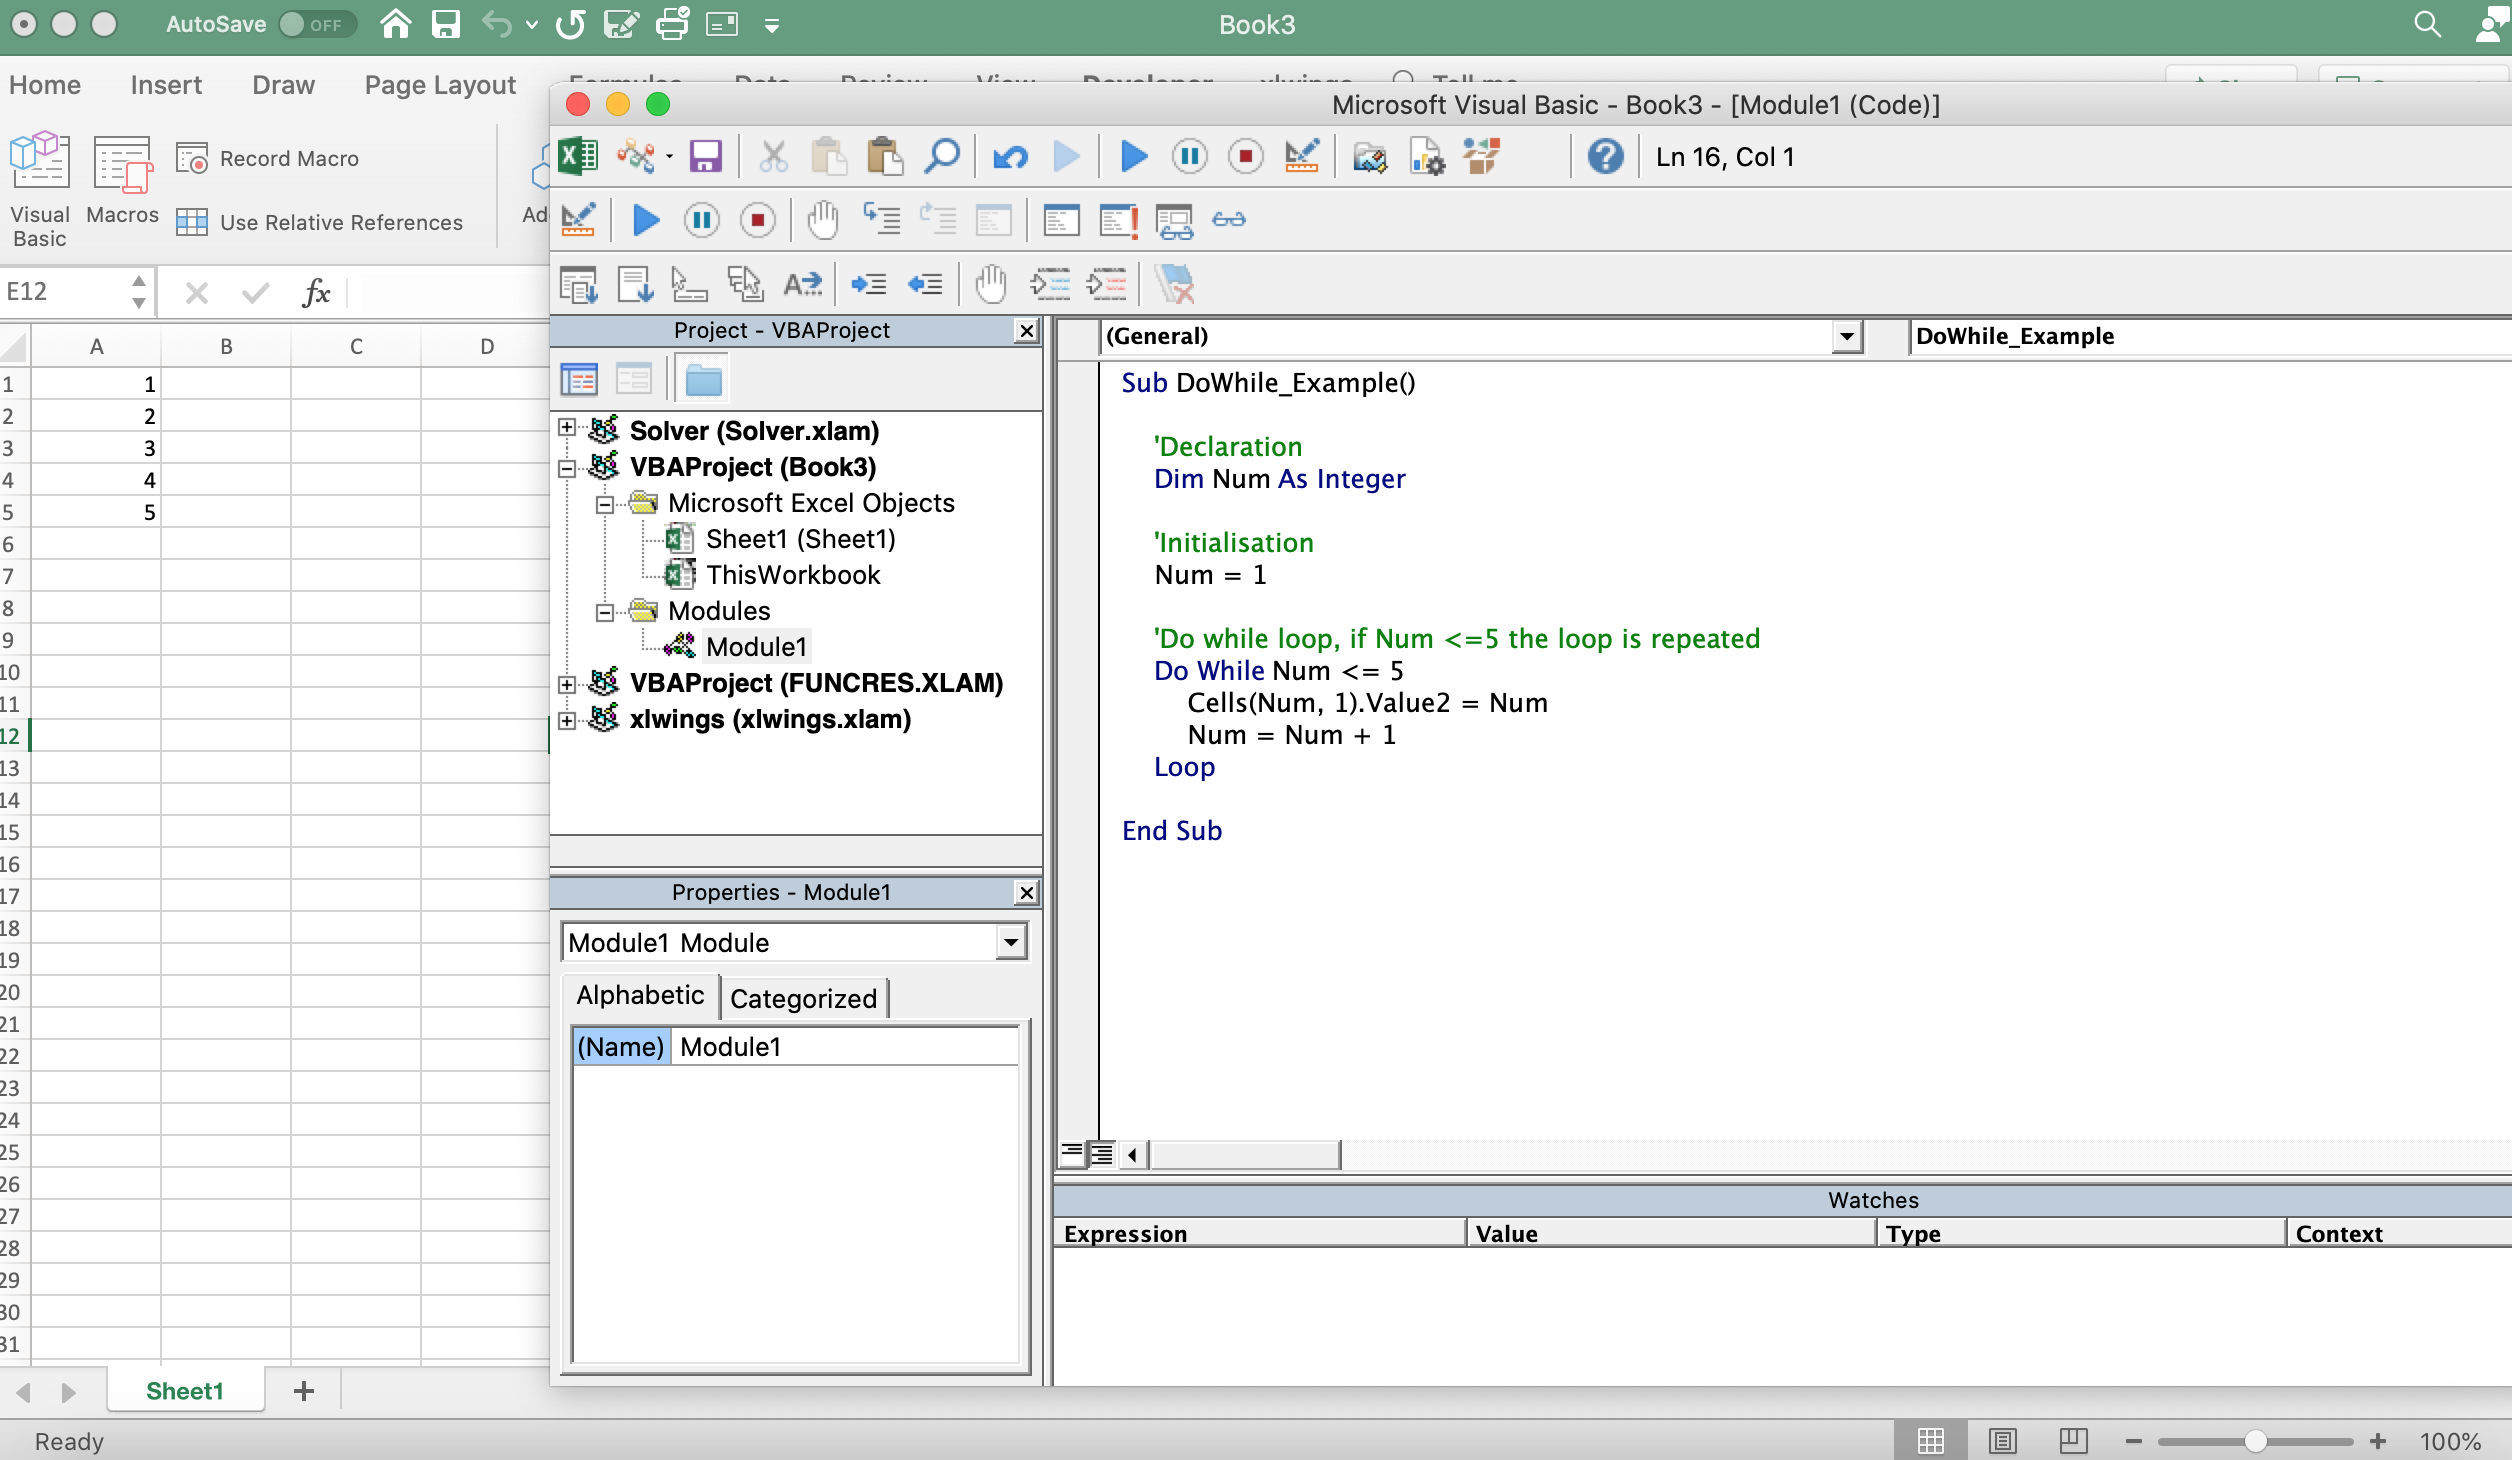Click the Indent icon in edit toolbar
Image resolution: width=2512 pixels, height=1460 pixels.
pos(868,285)
